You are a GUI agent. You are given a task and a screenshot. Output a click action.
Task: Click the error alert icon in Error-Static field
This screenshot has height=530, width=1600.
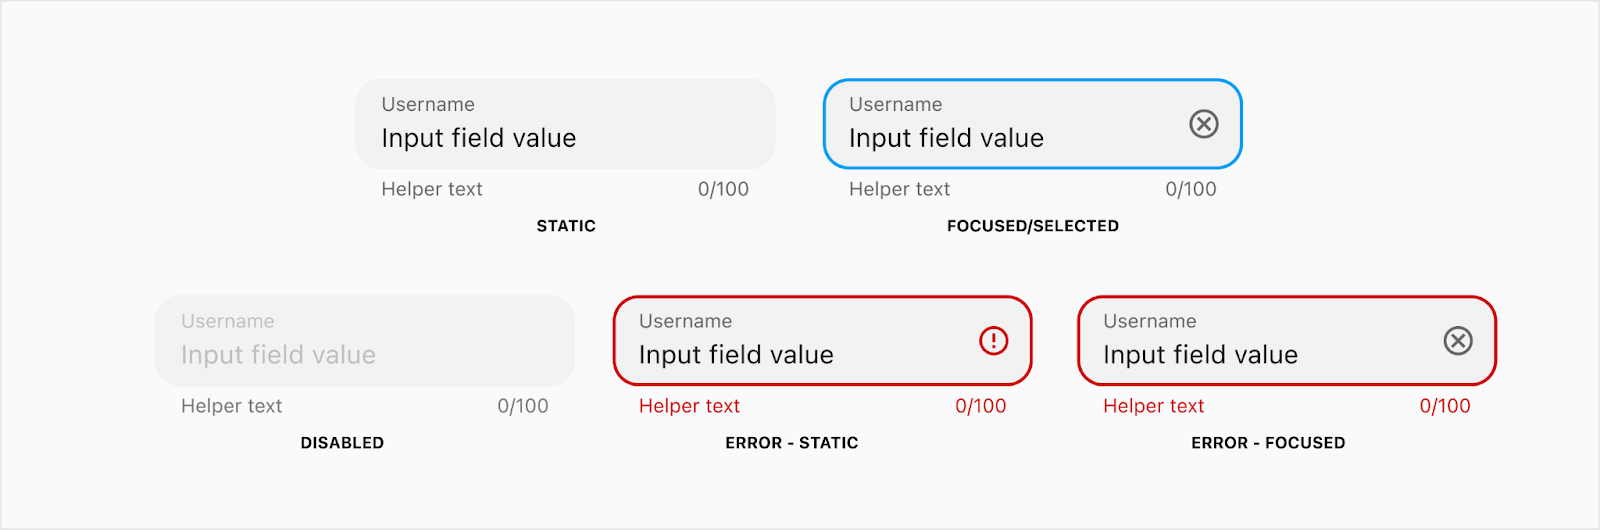point(994,341)
